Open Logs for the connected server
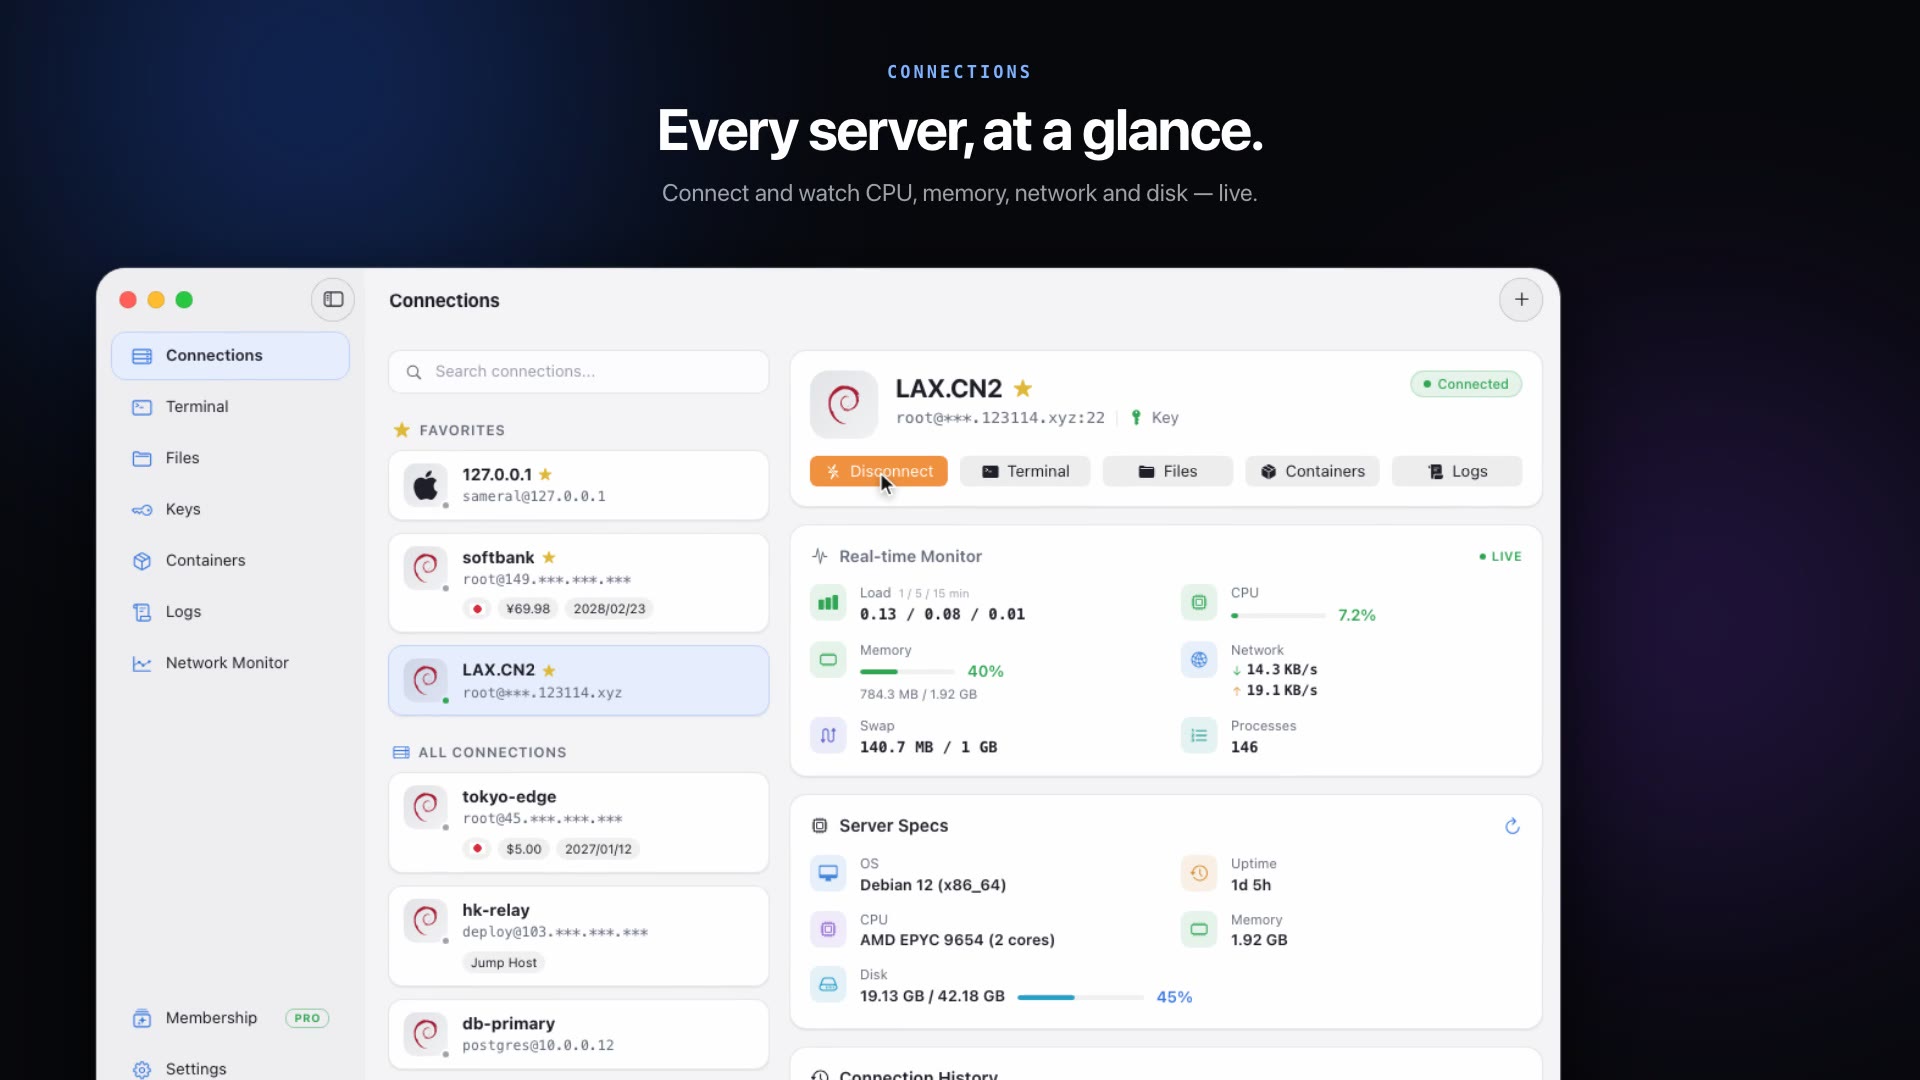This screenshot has width=1920, height=1080. click(x=1457, y=471)
